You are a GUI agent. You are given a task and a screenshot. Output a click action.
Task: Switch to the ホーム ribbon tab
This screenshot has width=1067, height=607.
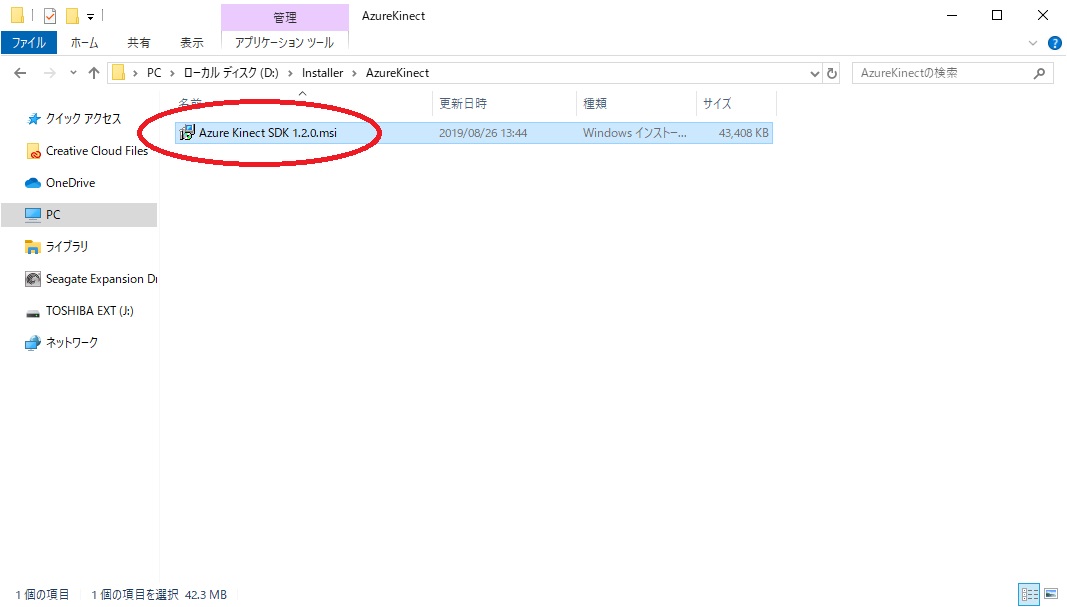pyautogui.click(x=84, y=42)
